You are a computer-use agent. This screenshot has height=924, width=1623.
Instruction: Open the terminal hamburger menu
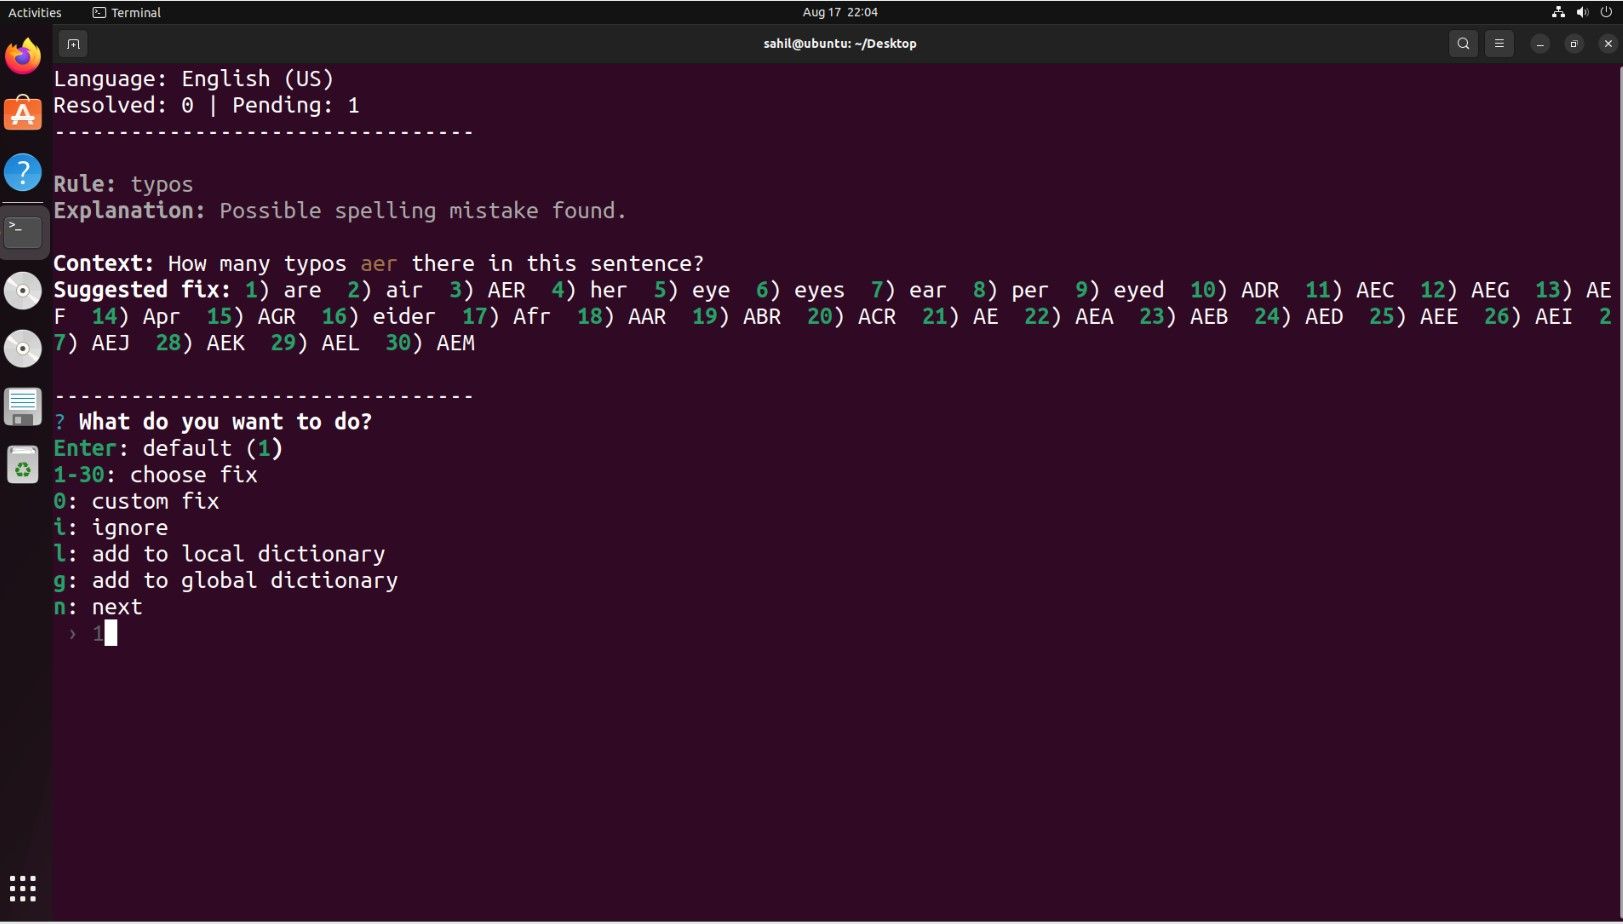[1499, 44]
